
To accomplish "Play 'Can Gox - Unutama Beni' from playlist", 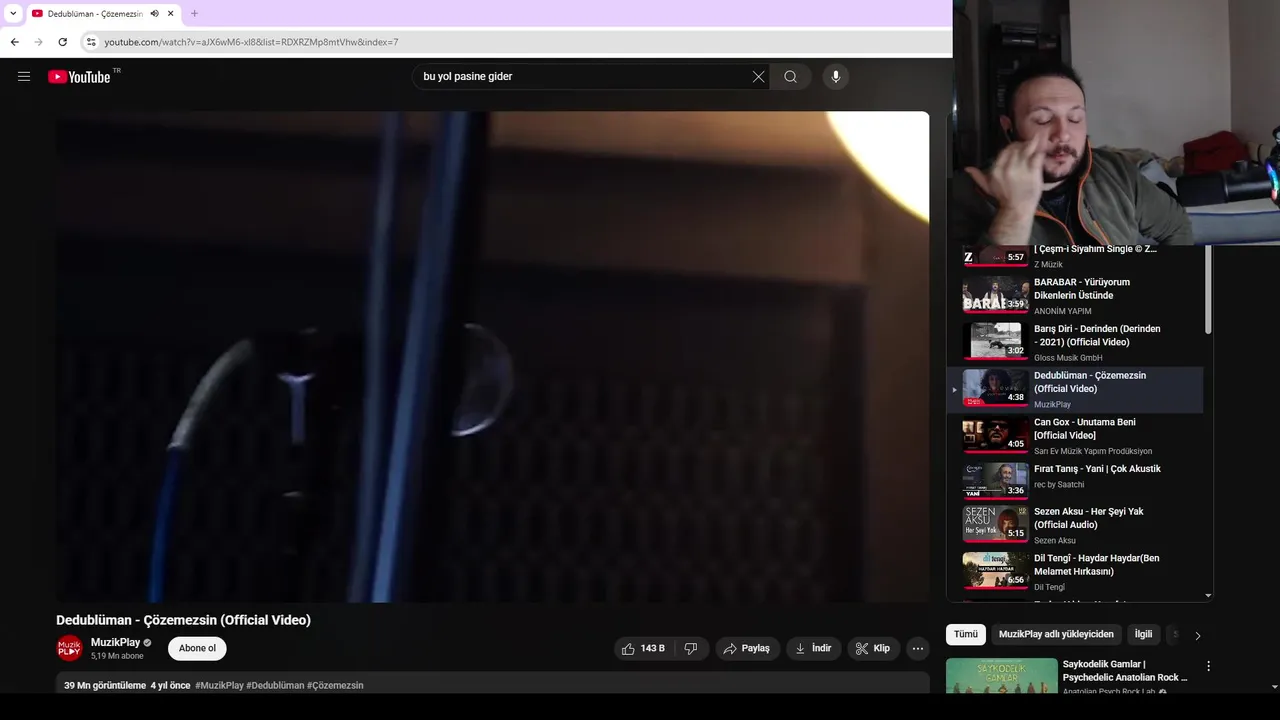I will 1075,436.
